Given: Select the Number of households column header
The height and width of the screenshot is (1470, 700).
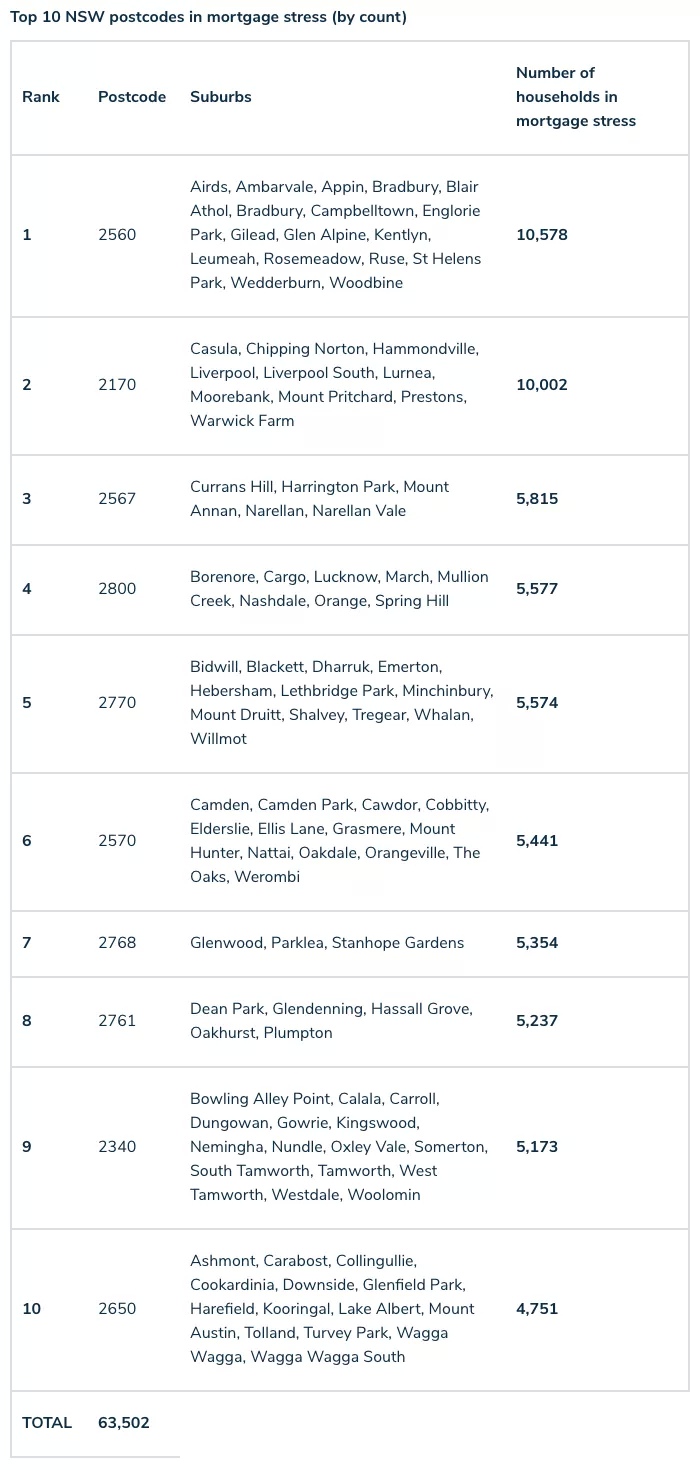Looking at the screenshot, I should tap(576, 97).
